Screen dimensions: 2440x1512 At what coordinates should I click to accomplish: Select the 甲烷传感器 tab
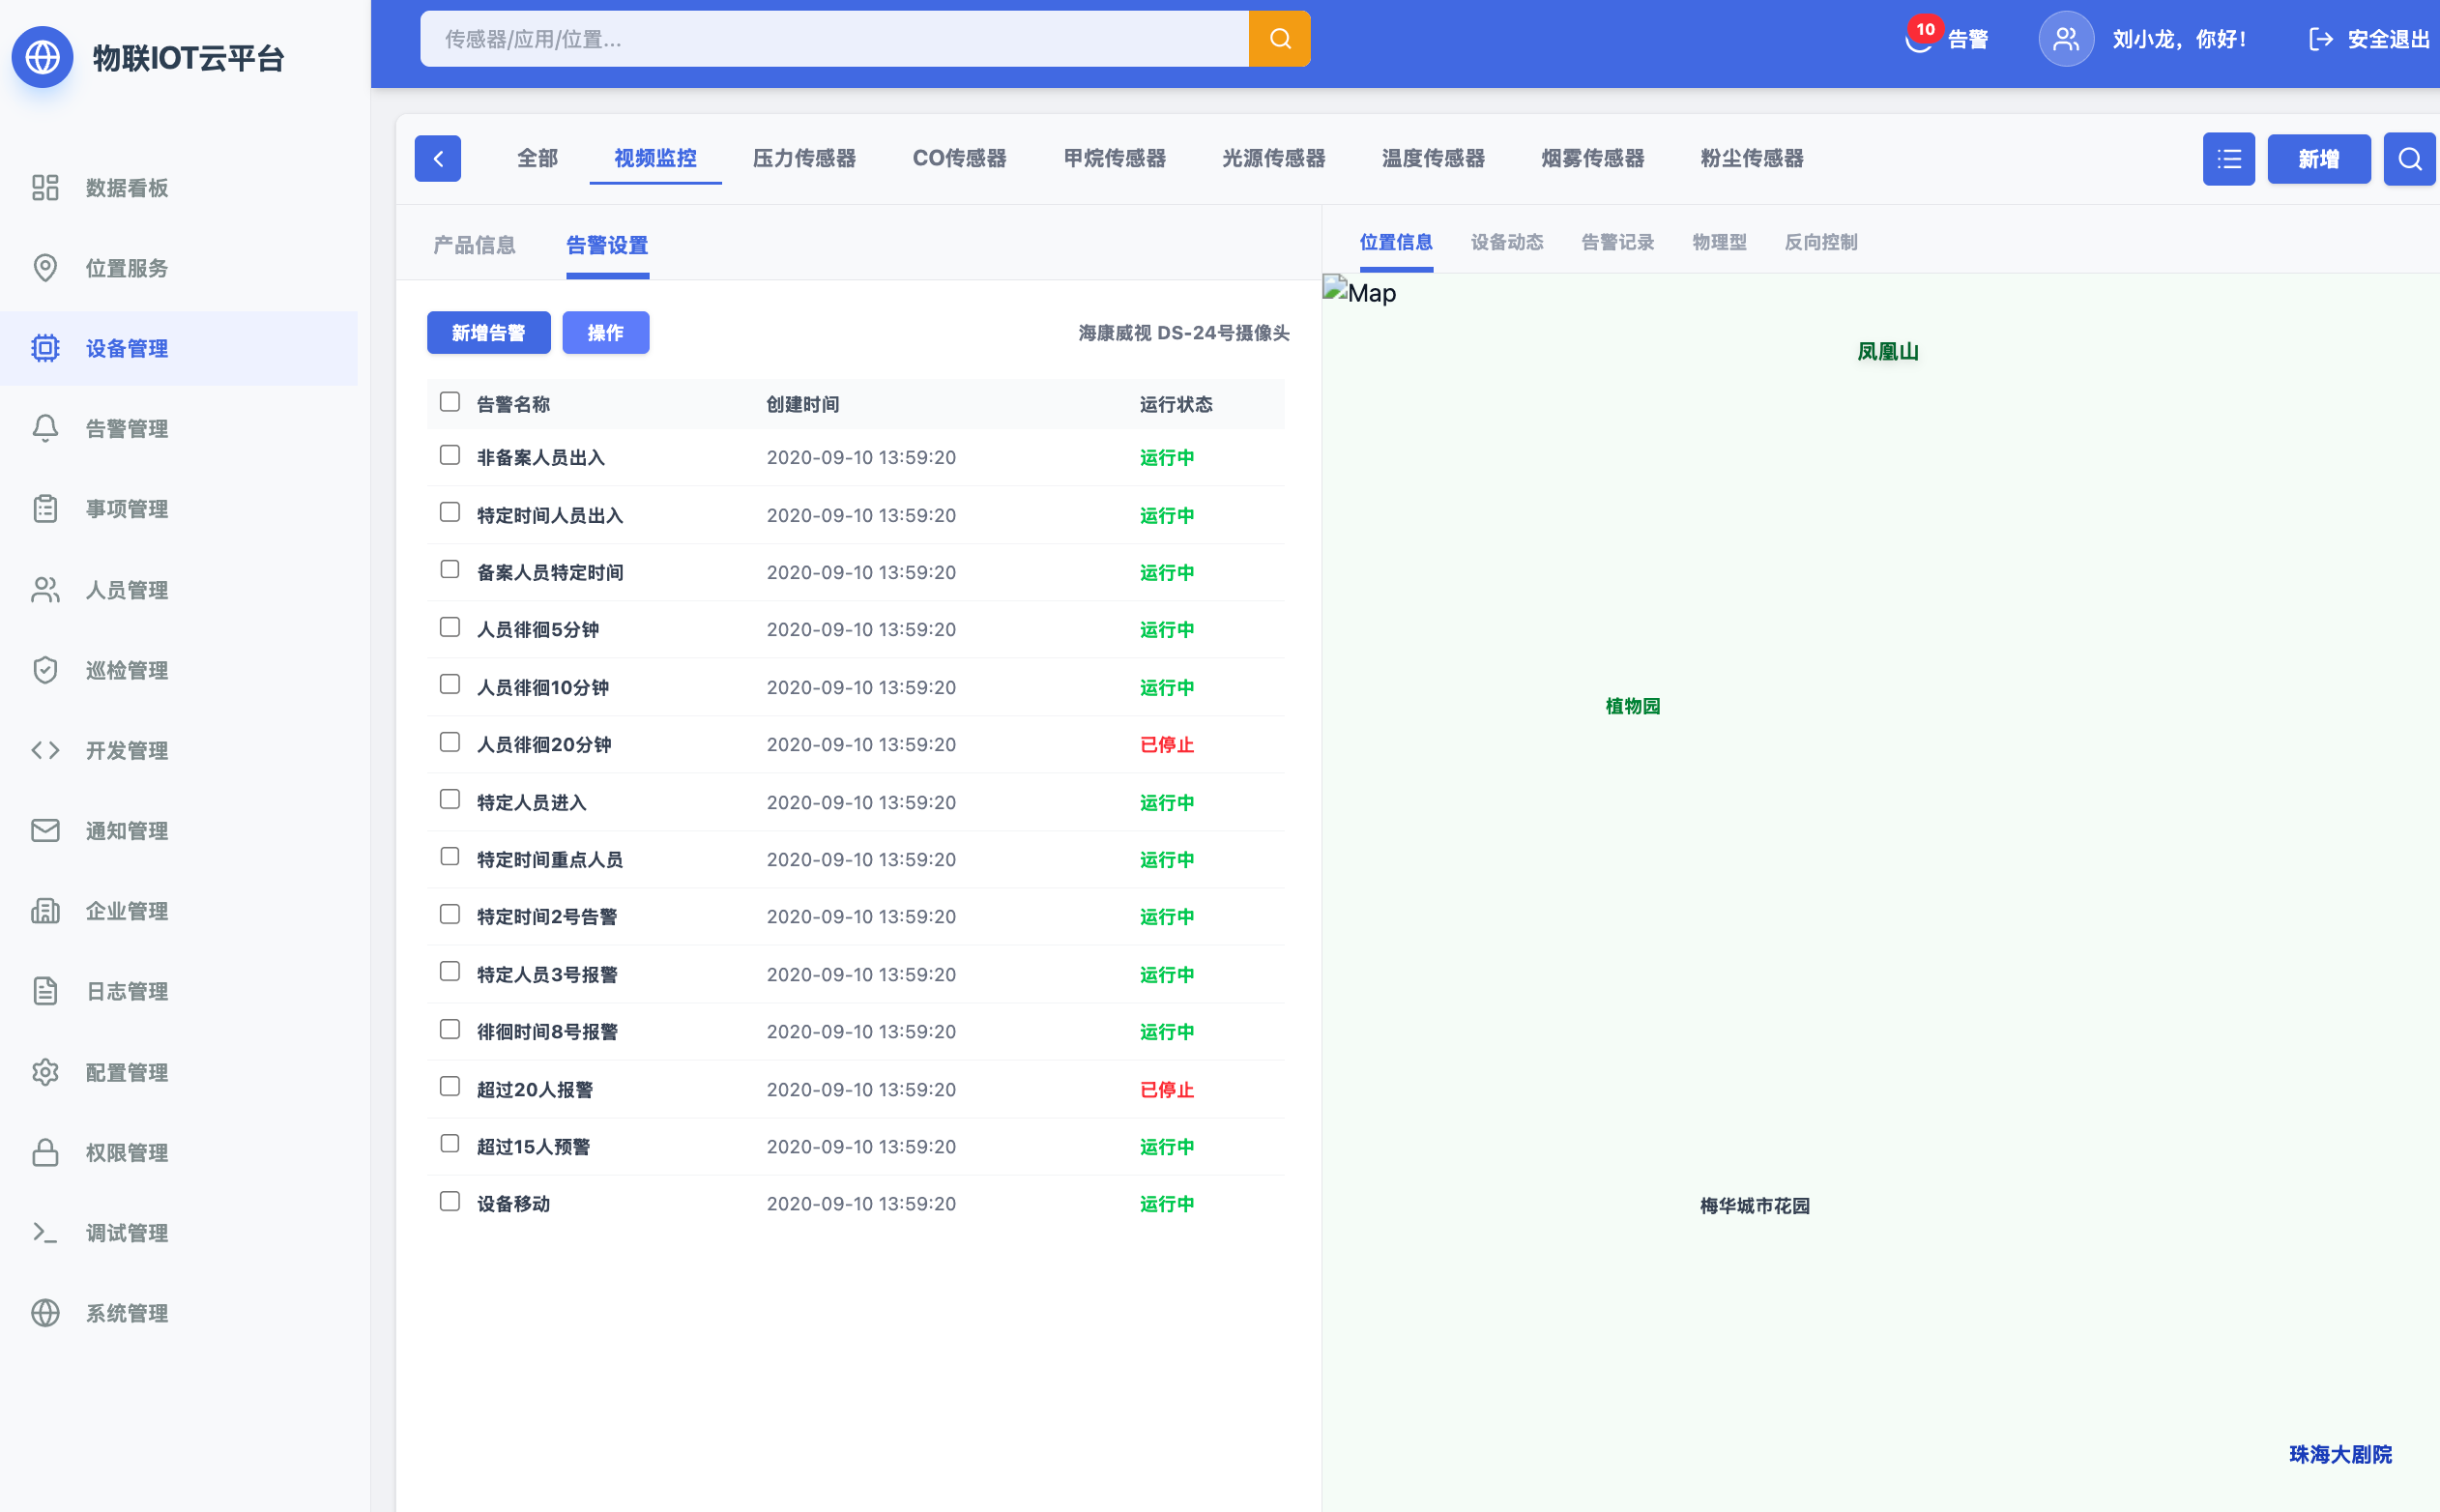coord(1114,158)
